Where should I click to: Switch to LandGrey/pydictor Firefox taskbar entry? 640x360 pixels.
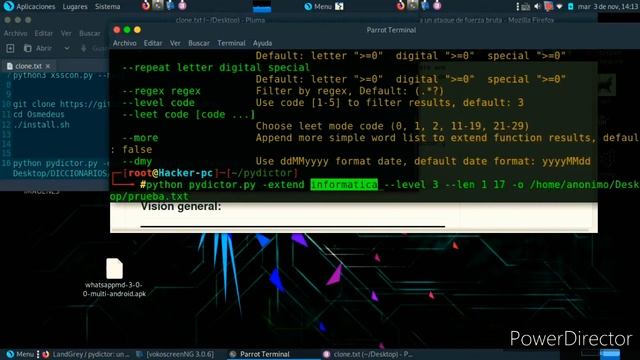click(x=86, y=354)
